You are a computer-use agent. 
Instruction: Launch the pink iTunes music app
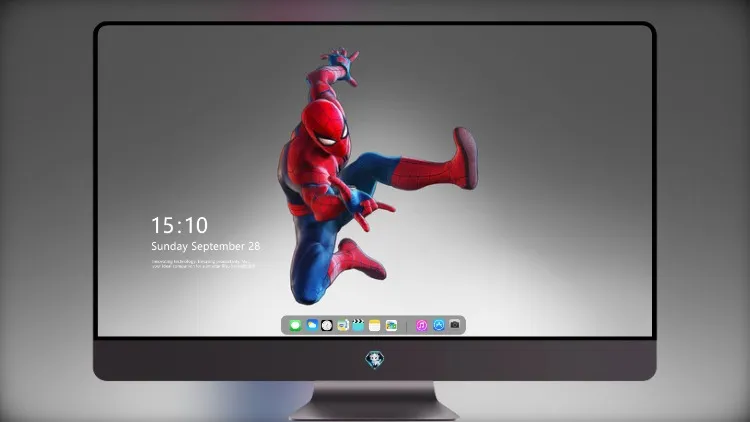[421, 325]
